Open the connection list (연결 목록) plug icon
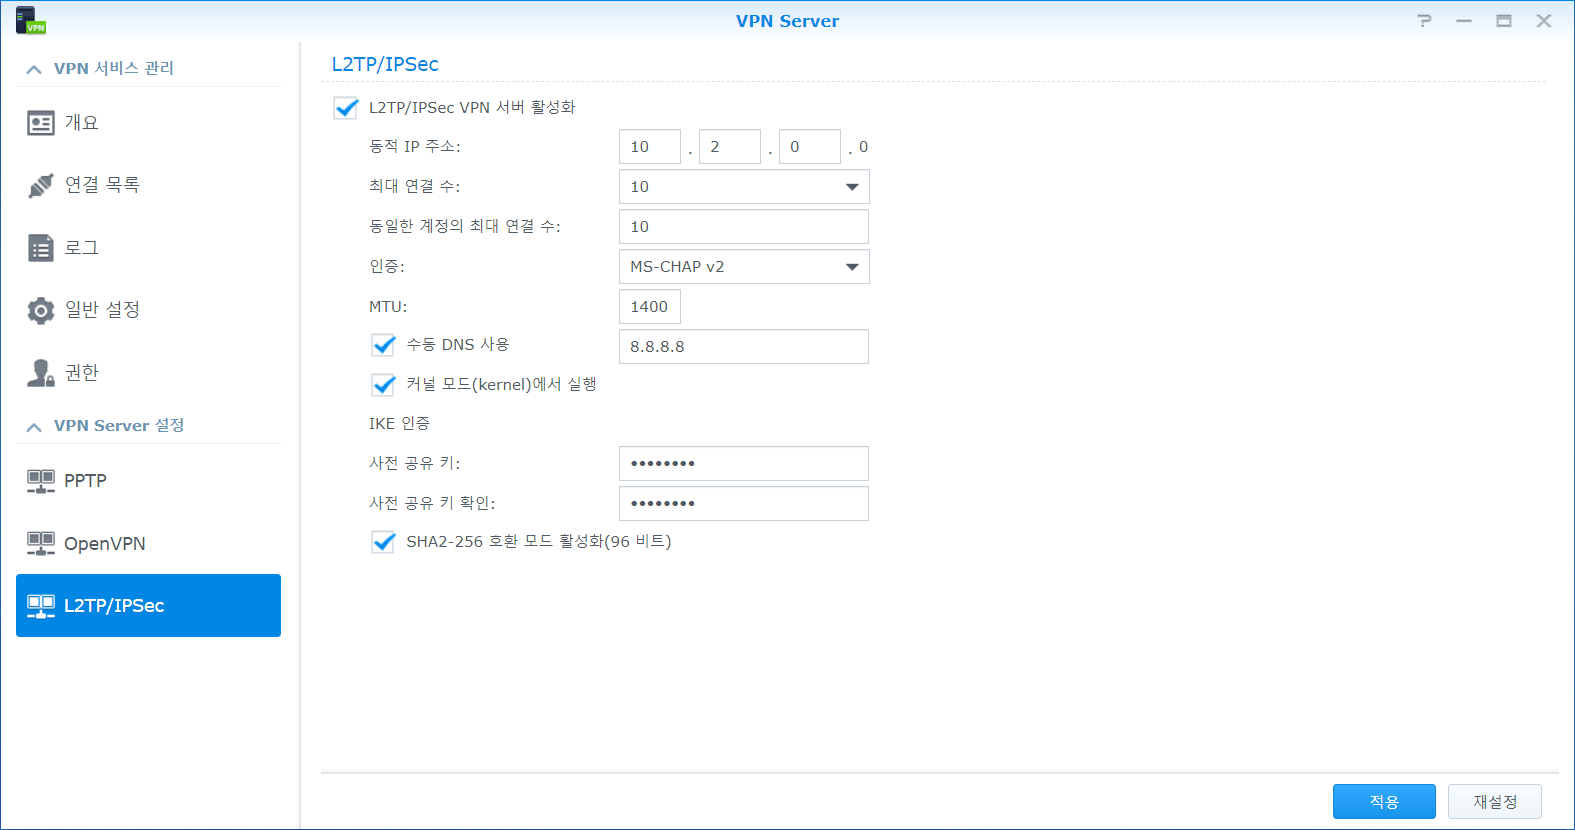 pyautogui.click(x=41, y=185)
